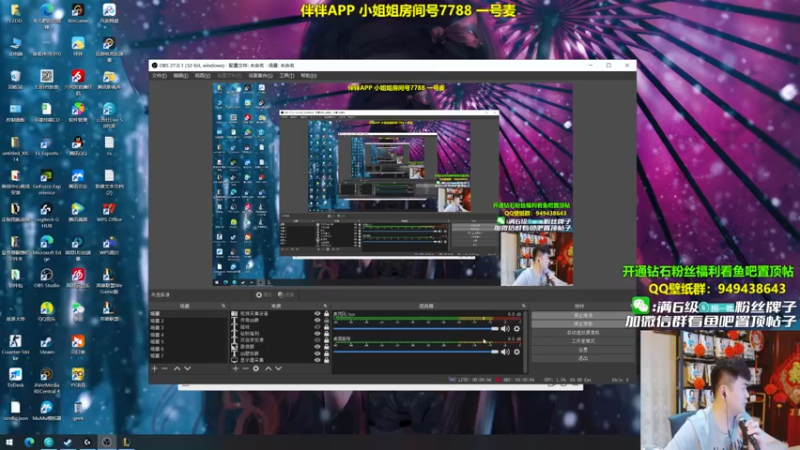Image resolution: width=800 pixels, height=450 pixels.
Task: Toggle lock for 视频采集设备 source
Action: click(x=327, y=314)
